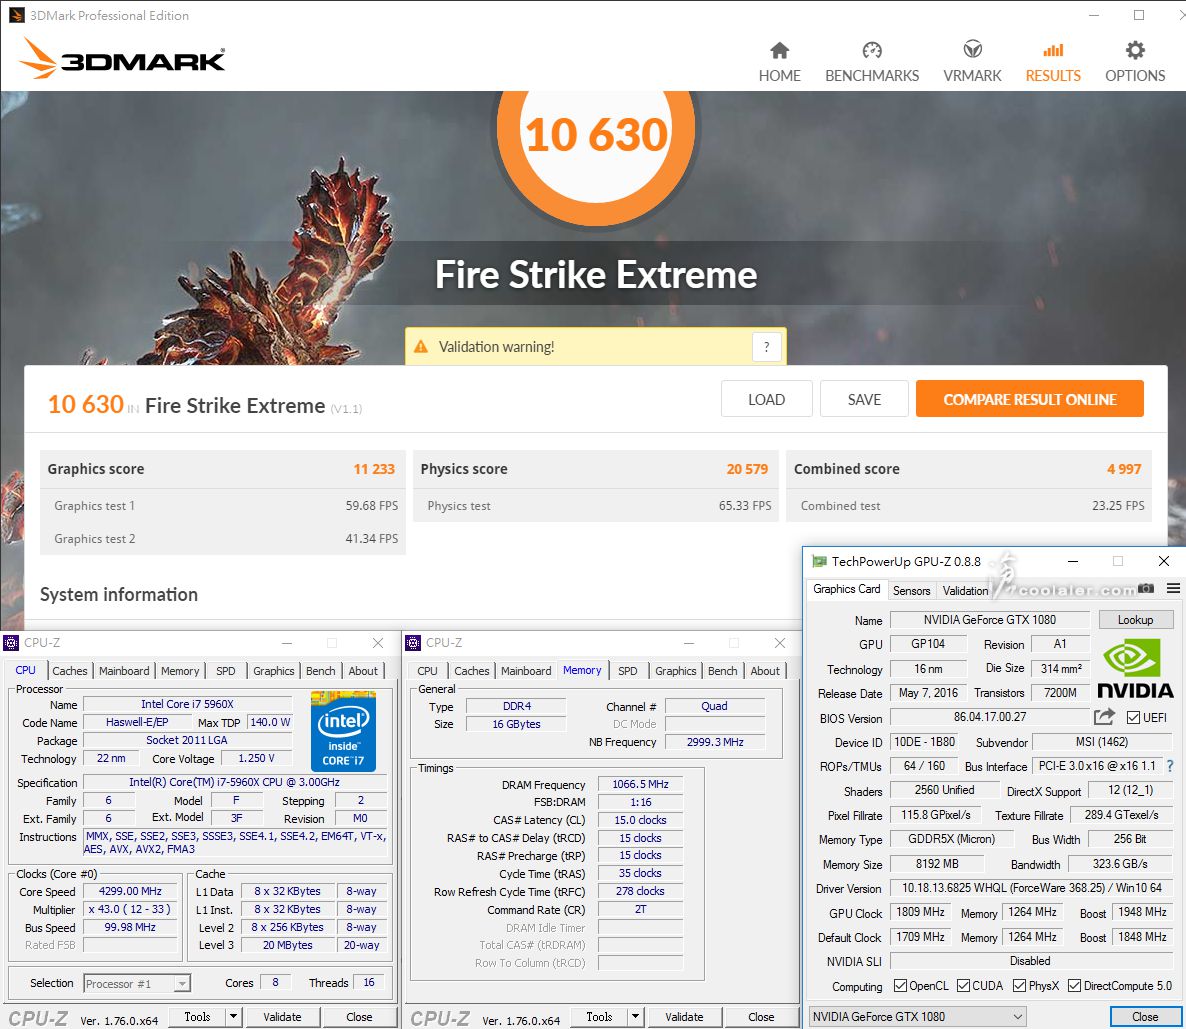Toggle the PhysX checkbox
Screen dimensions: 1186x1029
(1019, 985)
